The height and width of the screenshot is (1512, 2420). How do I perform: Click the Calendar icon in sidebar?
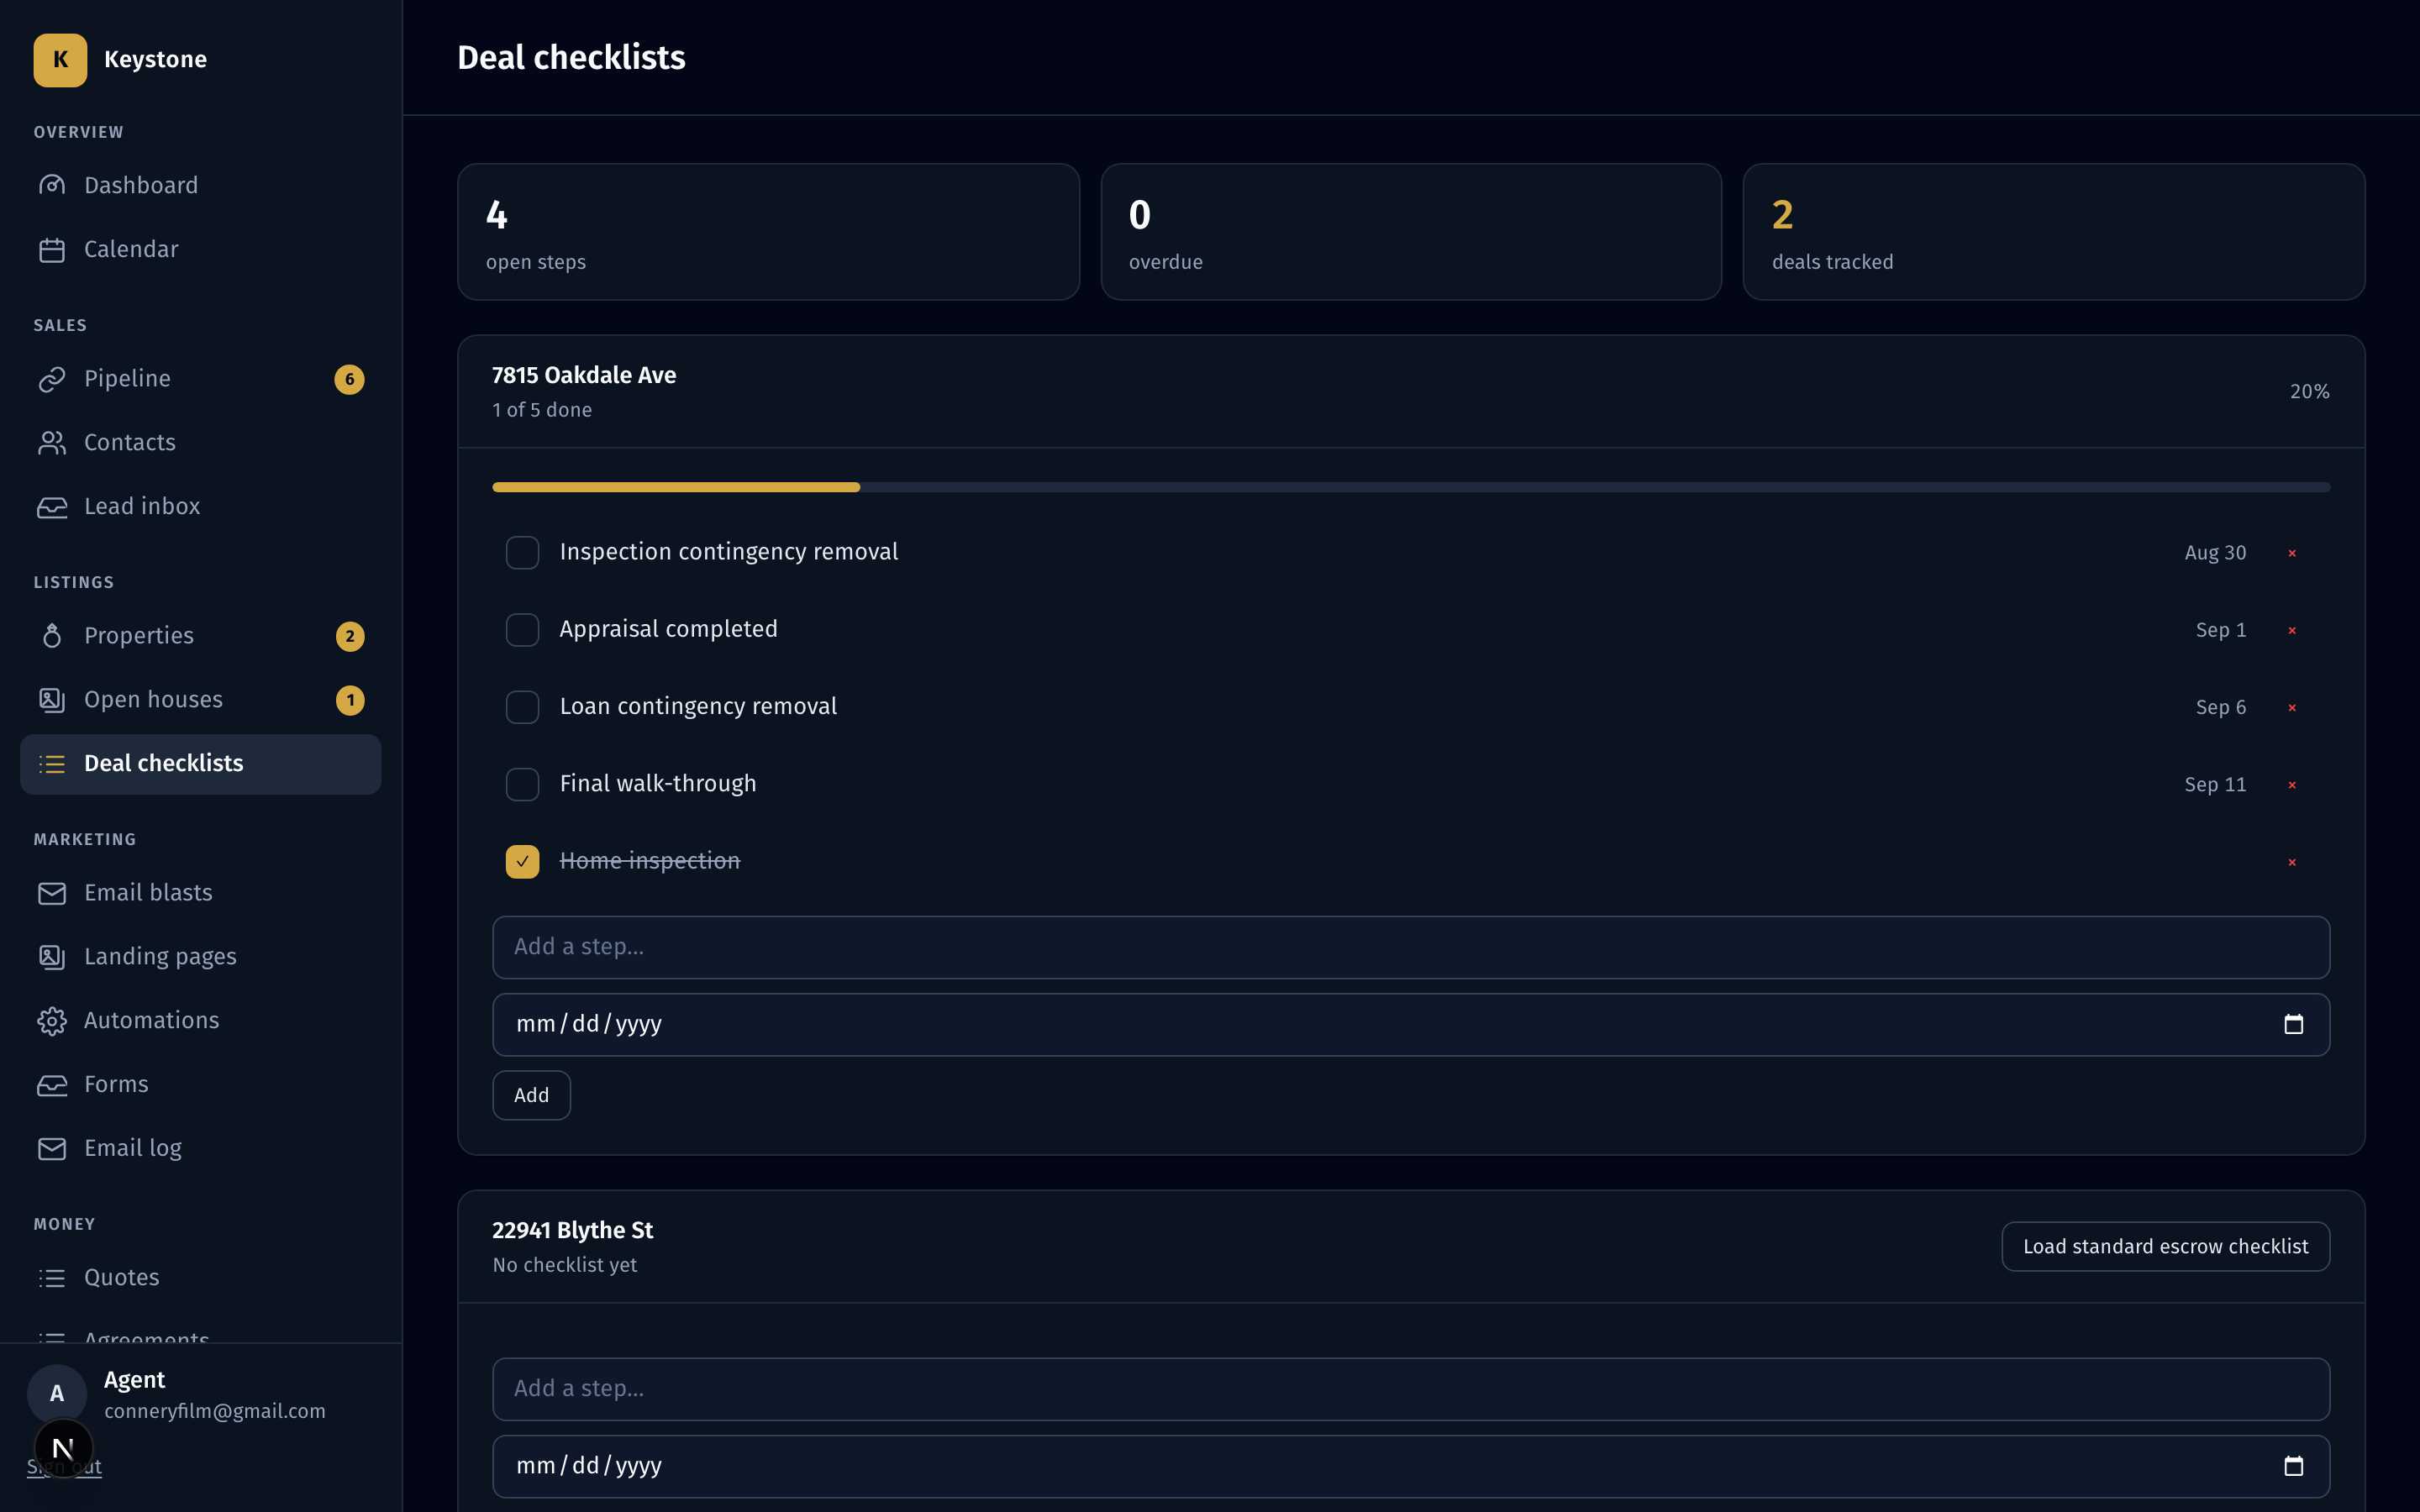point(52,249)
